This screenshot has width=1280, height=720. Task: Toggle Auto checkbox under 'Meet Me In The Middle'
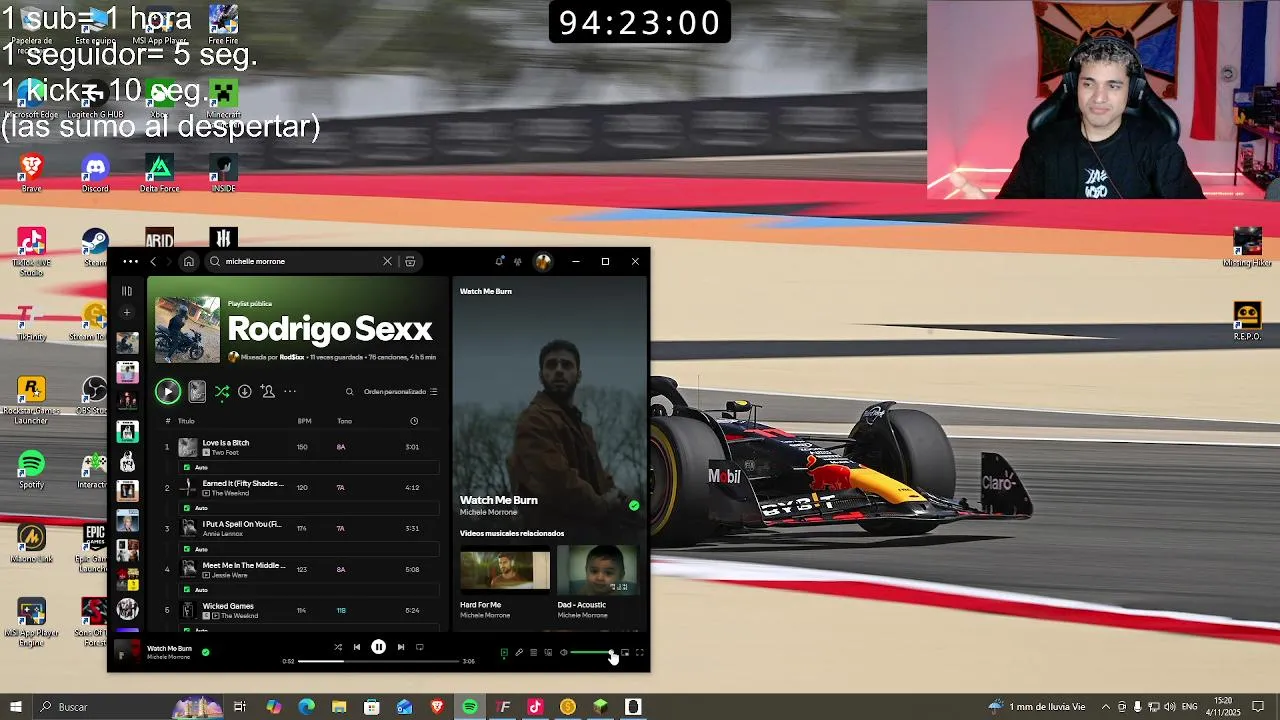pyautogui.click(x=187, y=590)
